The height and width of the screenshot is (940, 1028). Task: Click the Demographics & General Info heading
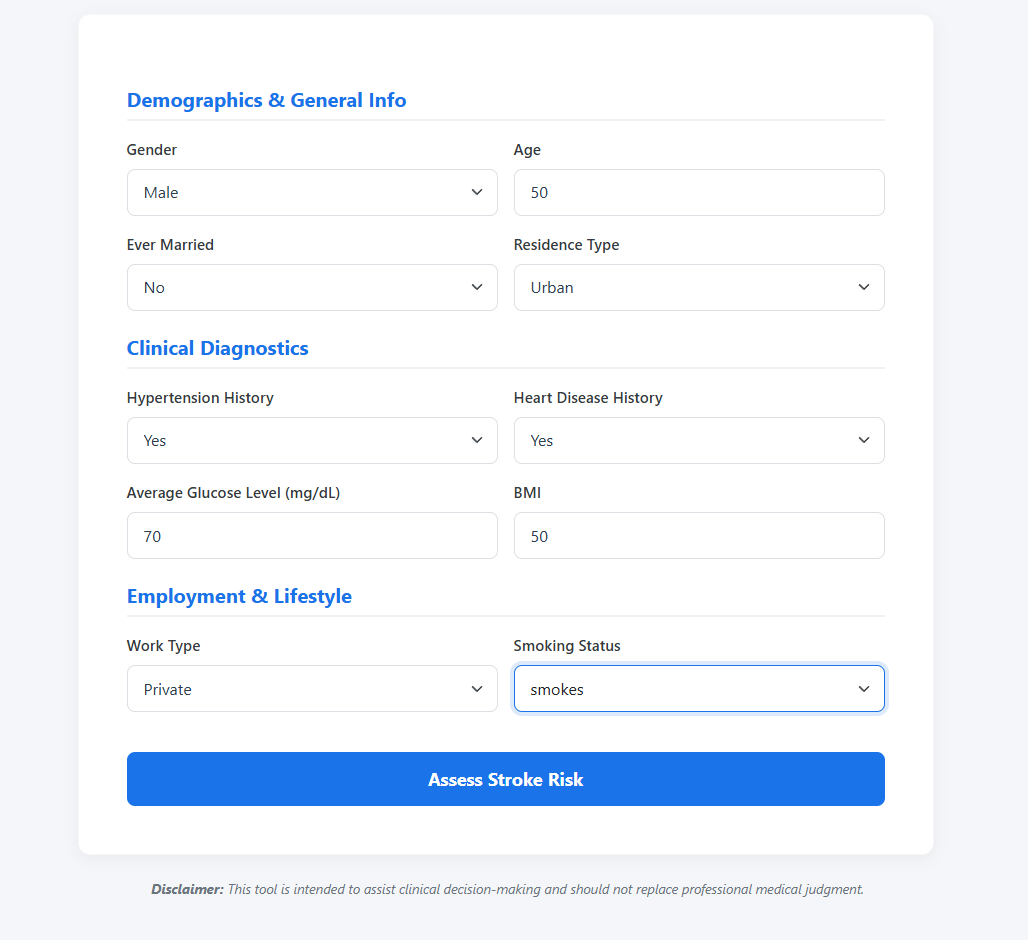click(266, 100)
